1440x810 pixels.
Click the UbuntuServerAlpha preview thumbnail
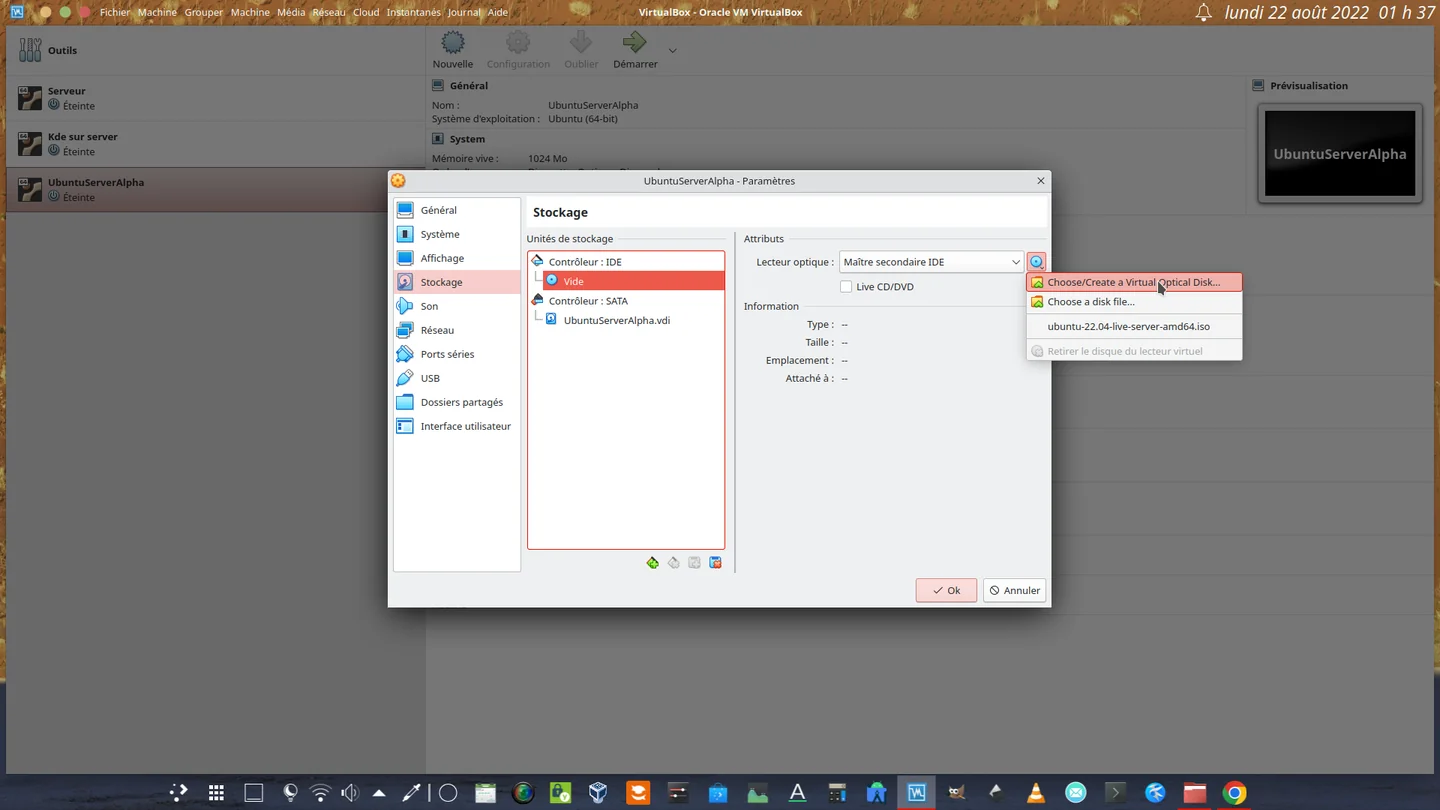click(x=1340, y=153)
